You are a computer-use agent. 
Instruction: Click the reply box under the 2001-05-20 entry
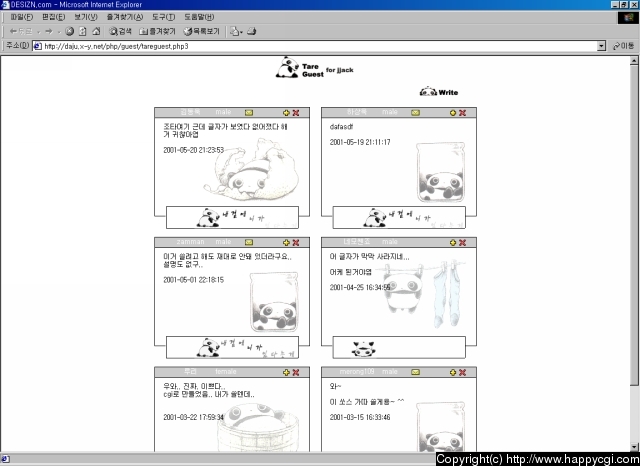pos(232,217)
